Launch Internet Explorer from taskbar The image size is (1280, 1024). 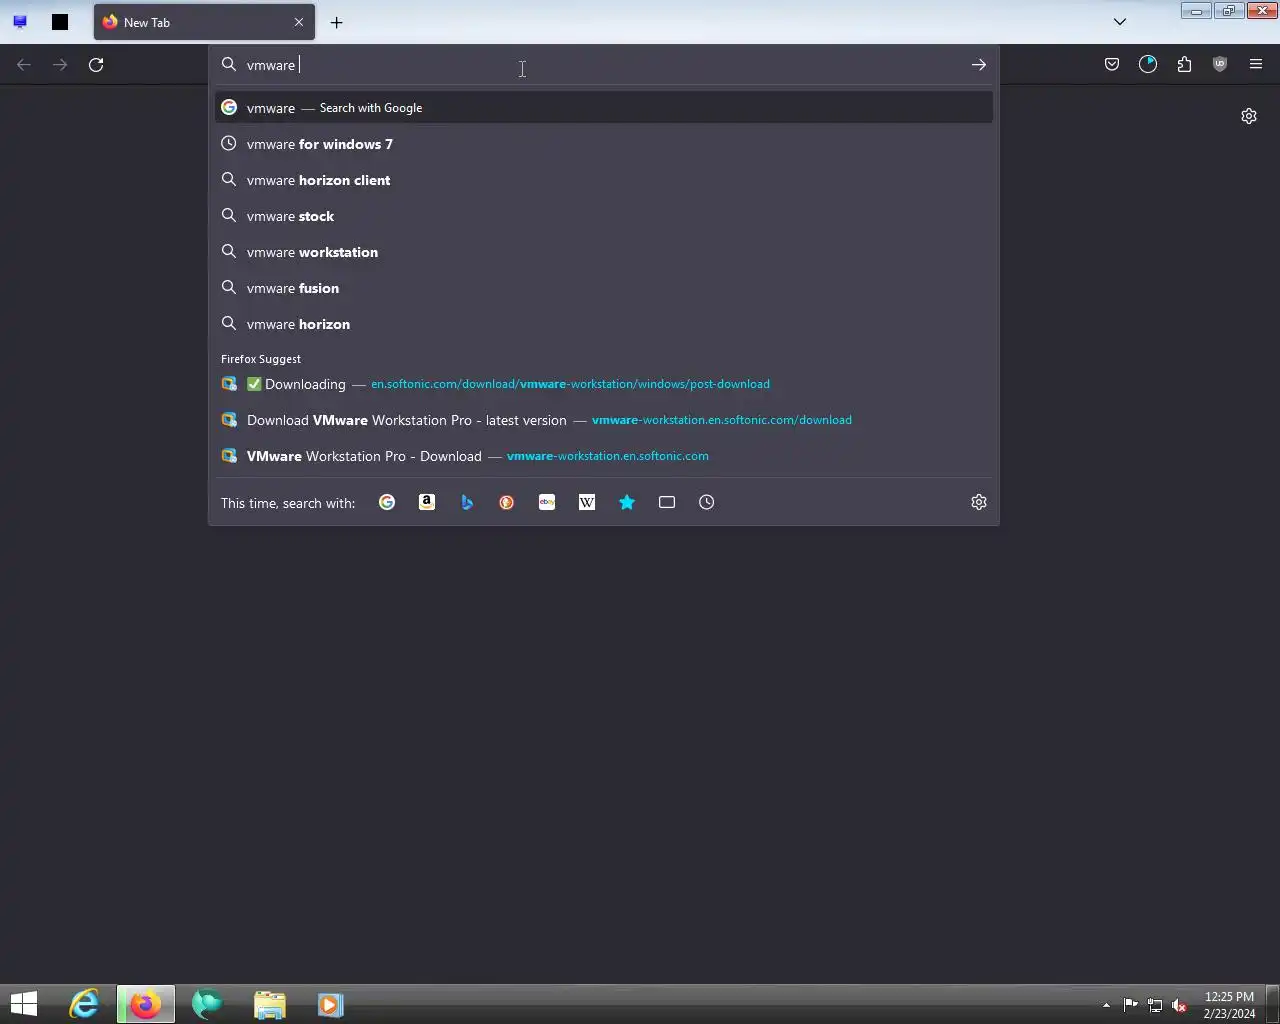[x=84, y=1004]
